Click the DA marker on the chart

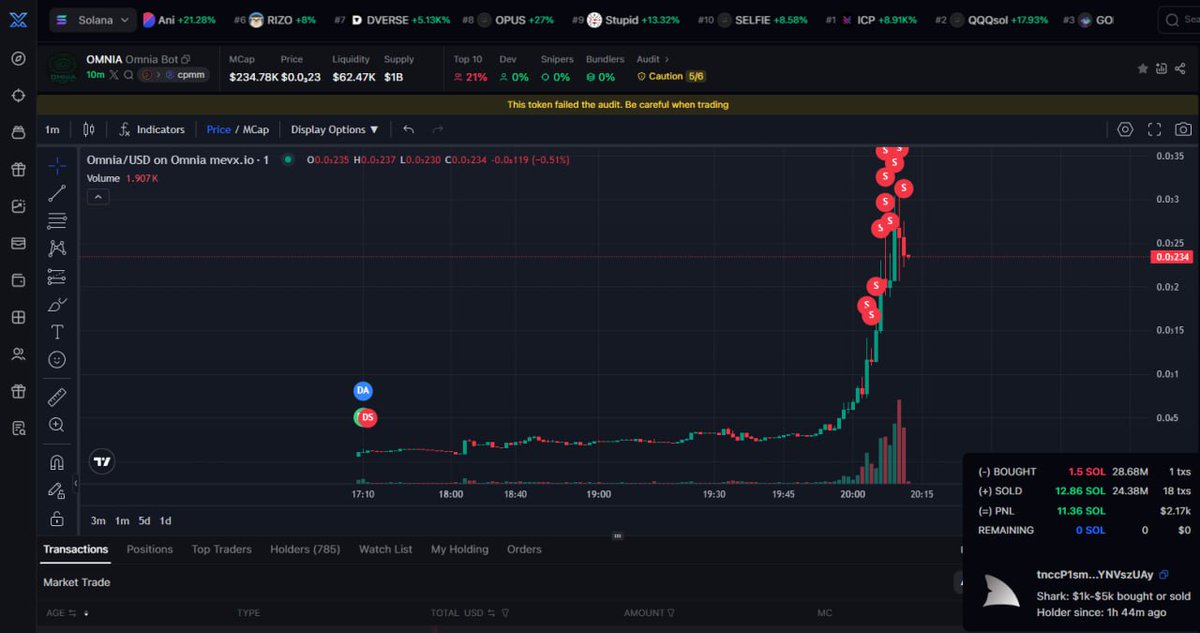click(363, 390)
